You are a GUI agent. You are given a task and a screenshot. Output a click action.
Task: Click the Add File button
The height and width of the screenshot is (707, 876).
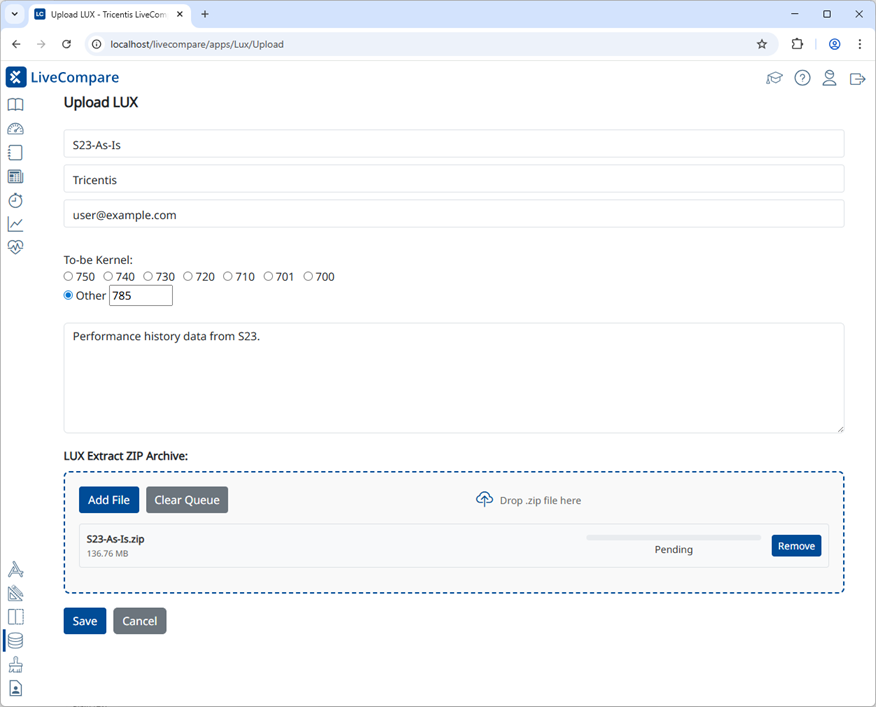click(108, 499)
